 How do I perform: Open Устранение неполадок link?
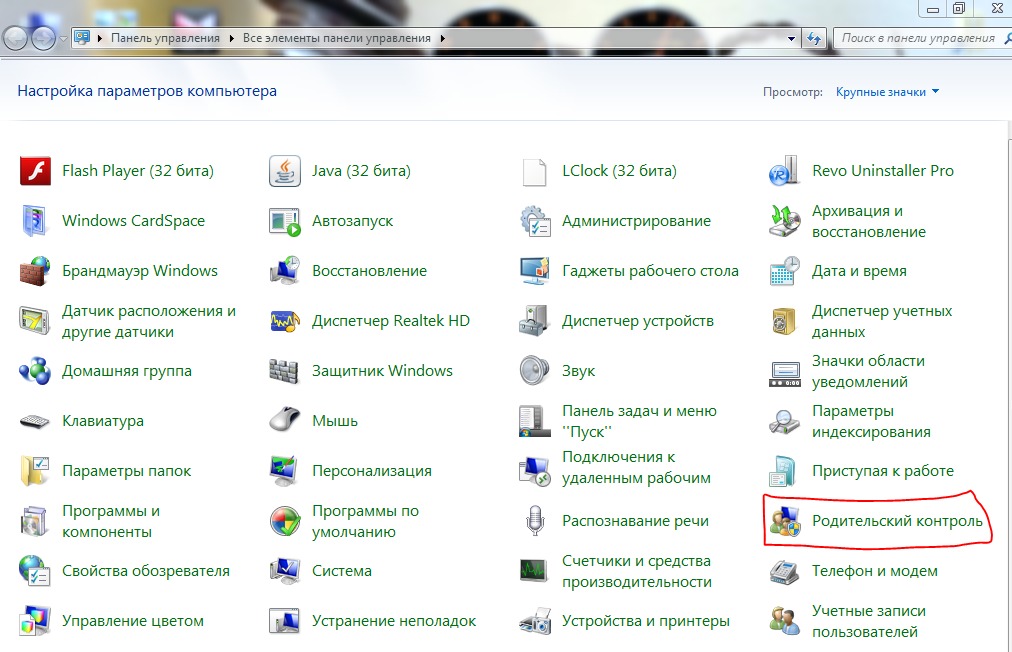(x=394, y=621)
